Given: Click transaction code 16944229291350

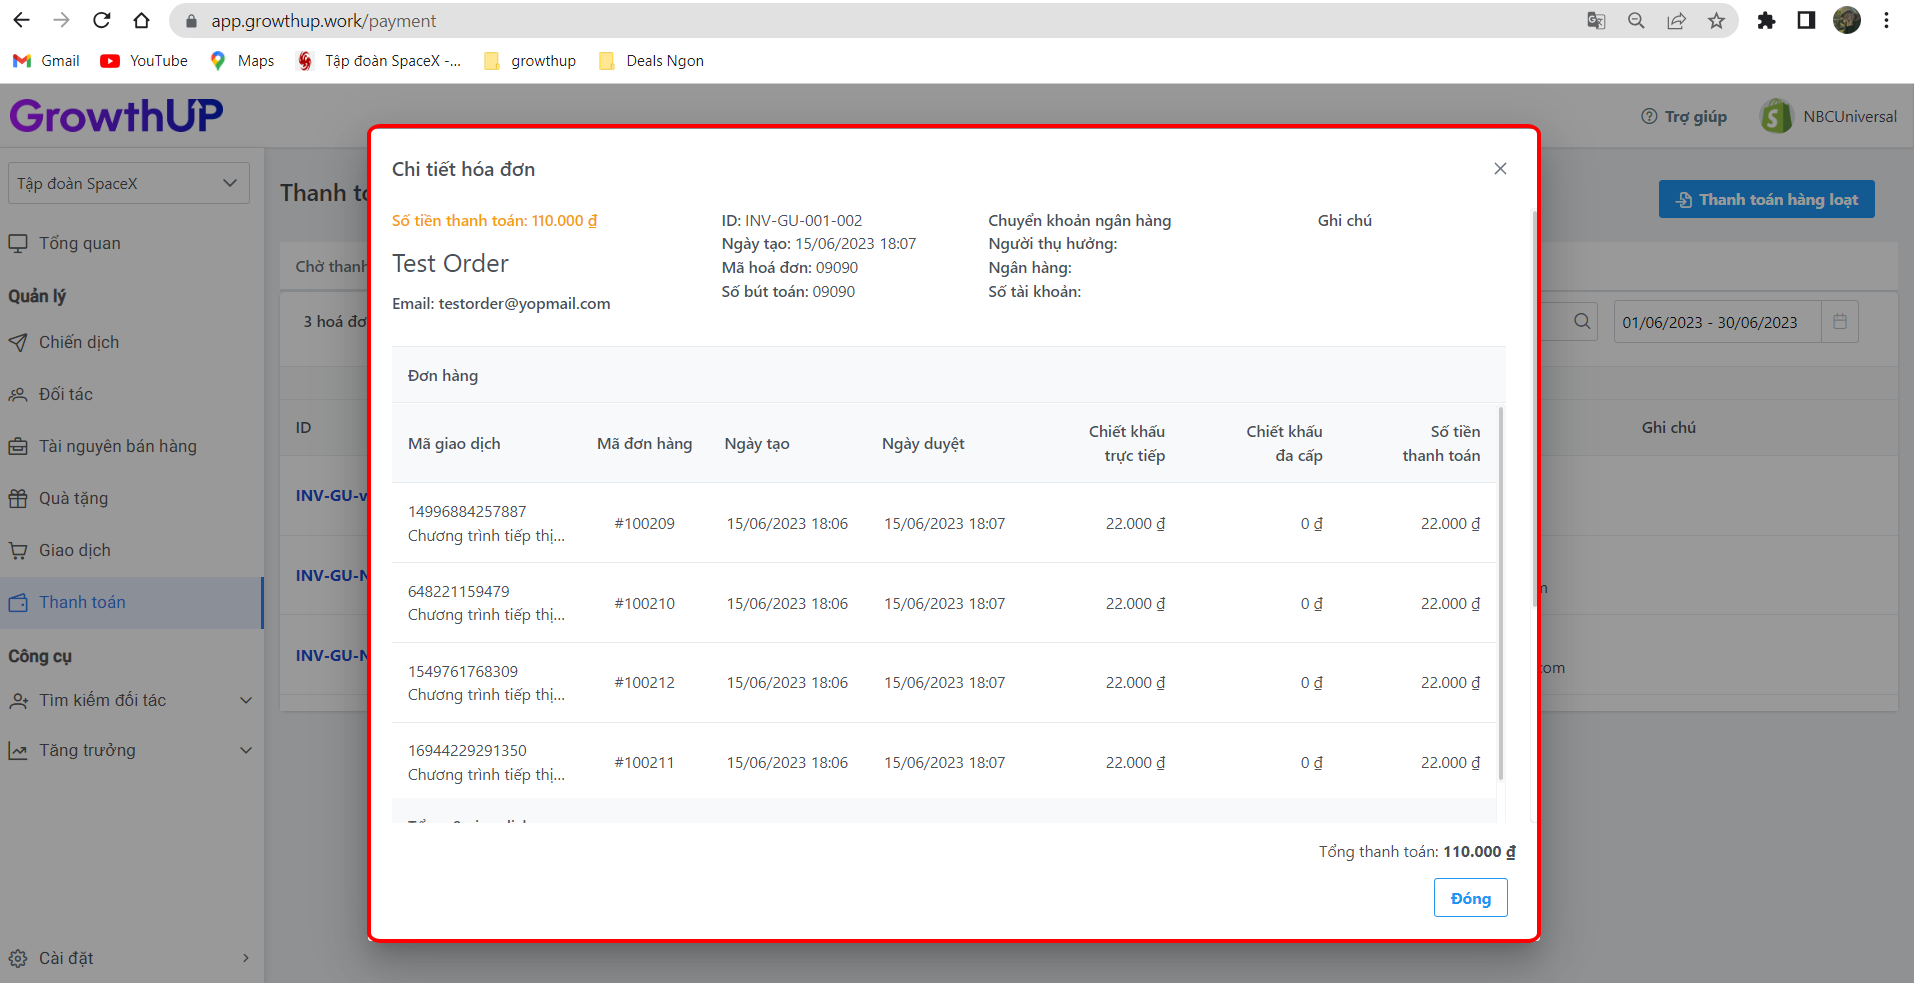Looking at the screenshot, I should pos(466,750).
